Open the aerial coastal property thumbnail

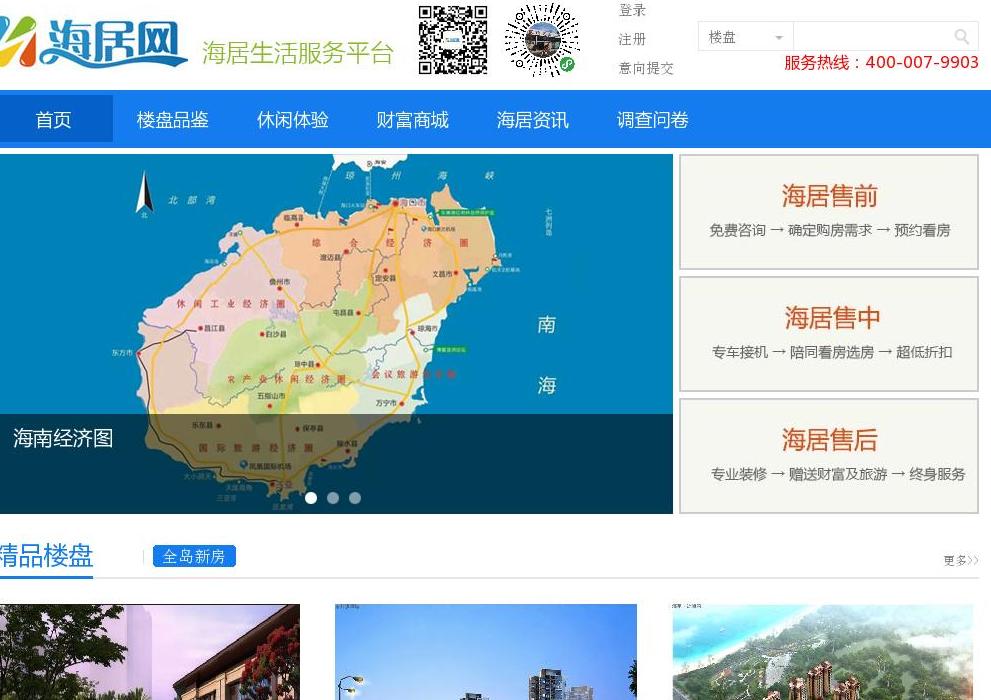coord(822,652)
